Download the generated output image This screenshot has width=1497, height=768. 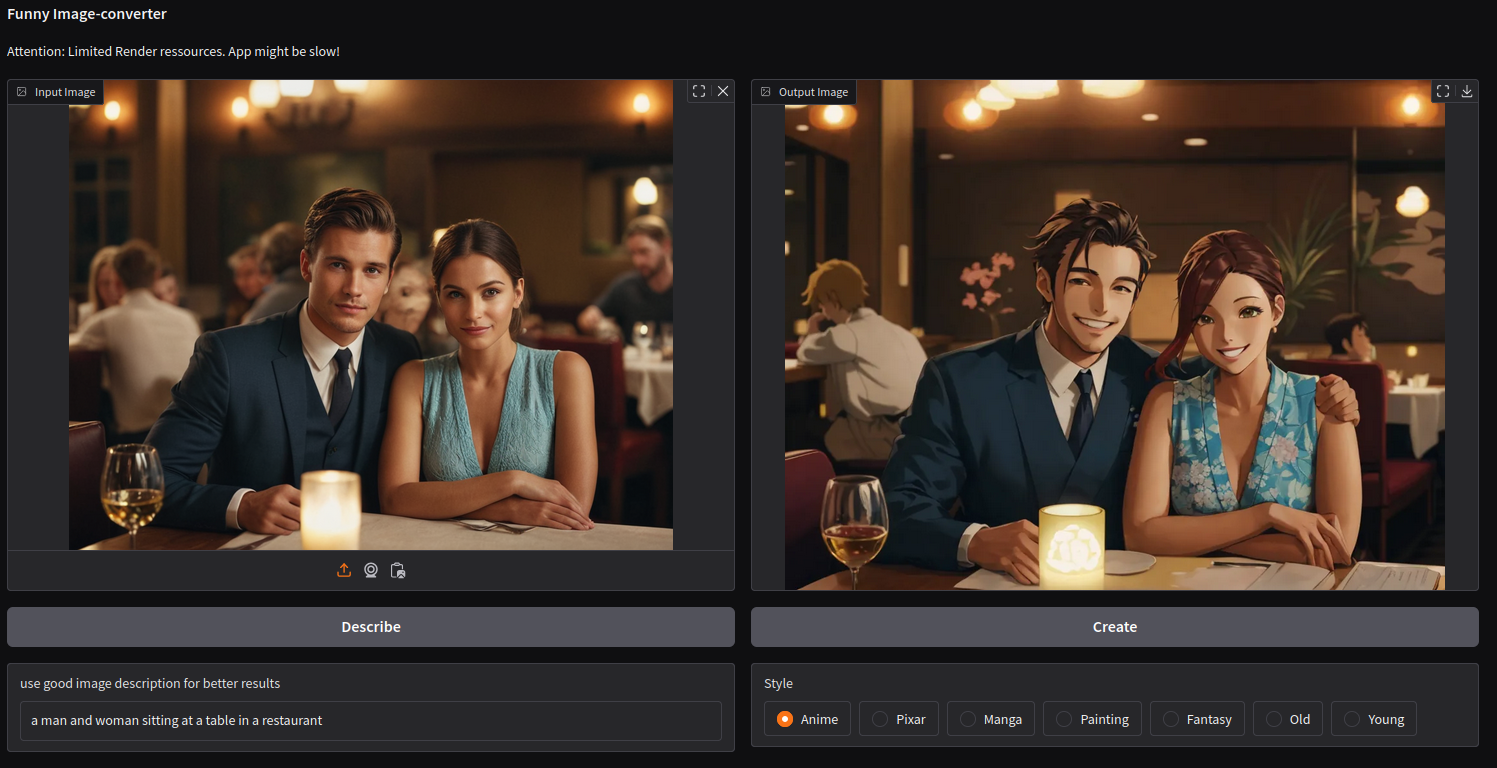coord(1467,91)
